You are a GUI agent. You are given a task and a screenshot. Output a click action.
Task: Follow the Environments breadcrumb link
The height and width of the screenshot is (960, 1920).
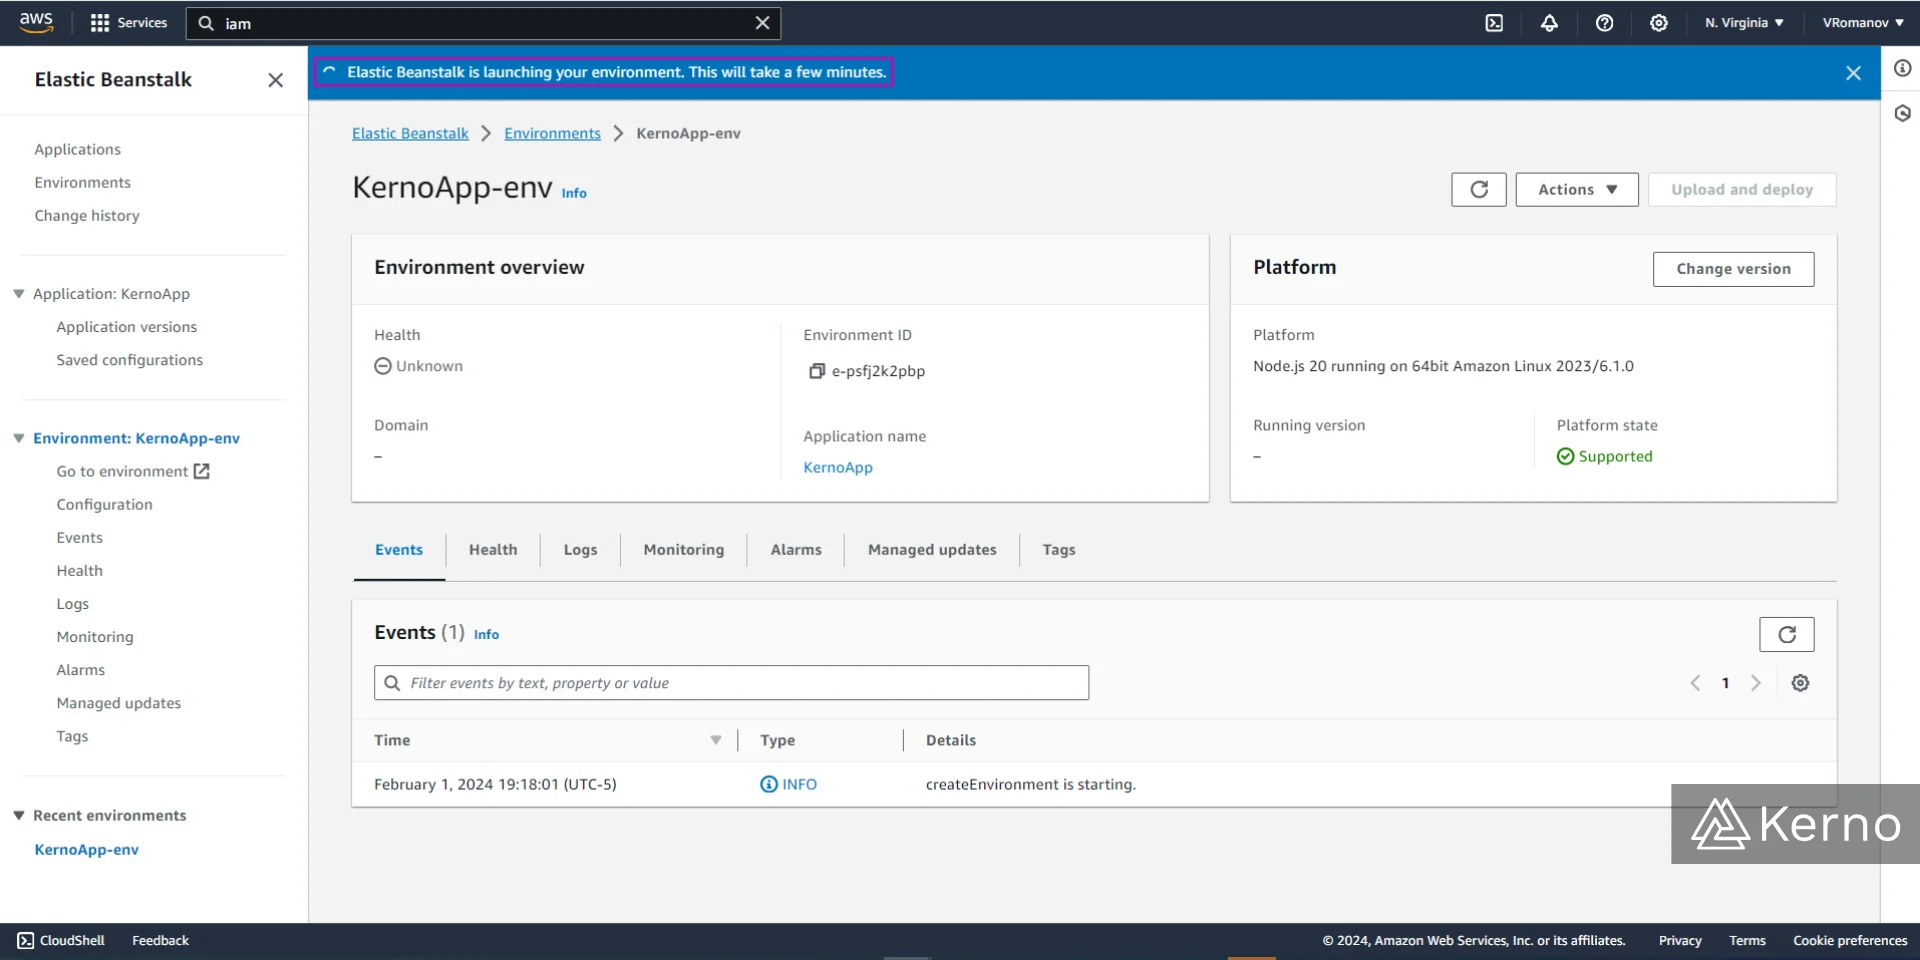click(x=552, y=134)
